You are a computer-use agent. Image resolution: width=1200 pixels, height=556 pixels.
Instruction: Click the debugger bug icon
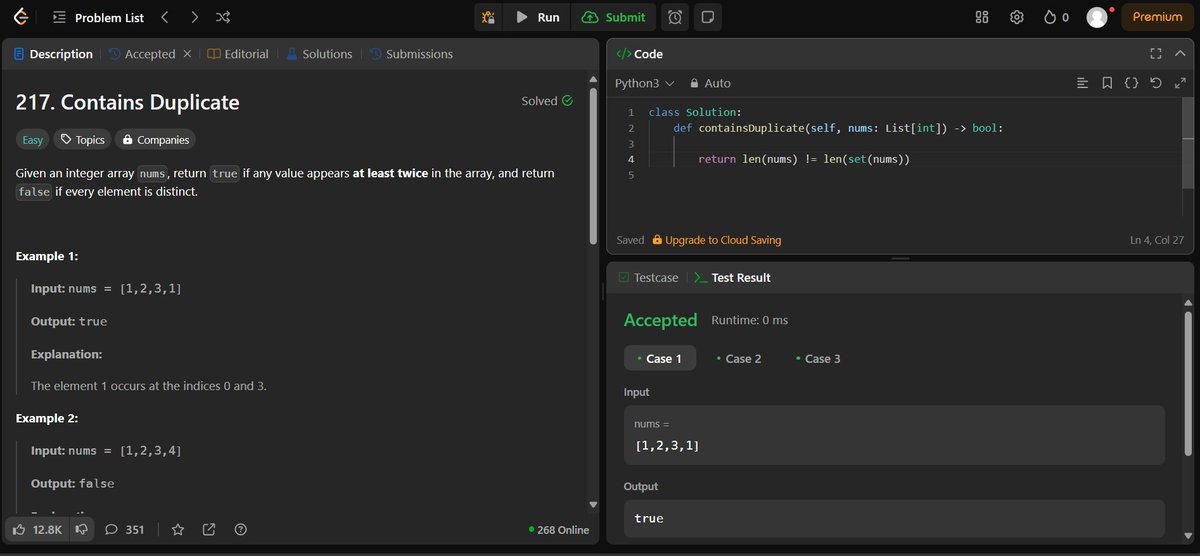pyautogui.click(x=488, y=17)
